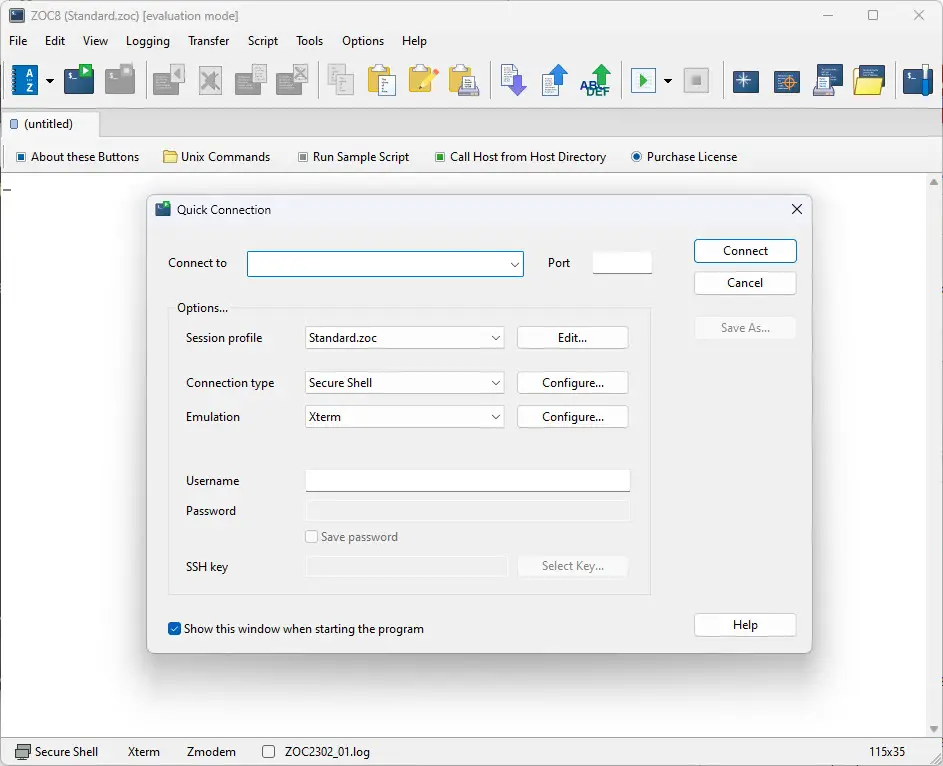The image size is (943, 766).
Task: Click Call Host from Host Directory button
Action: point(520,157)
